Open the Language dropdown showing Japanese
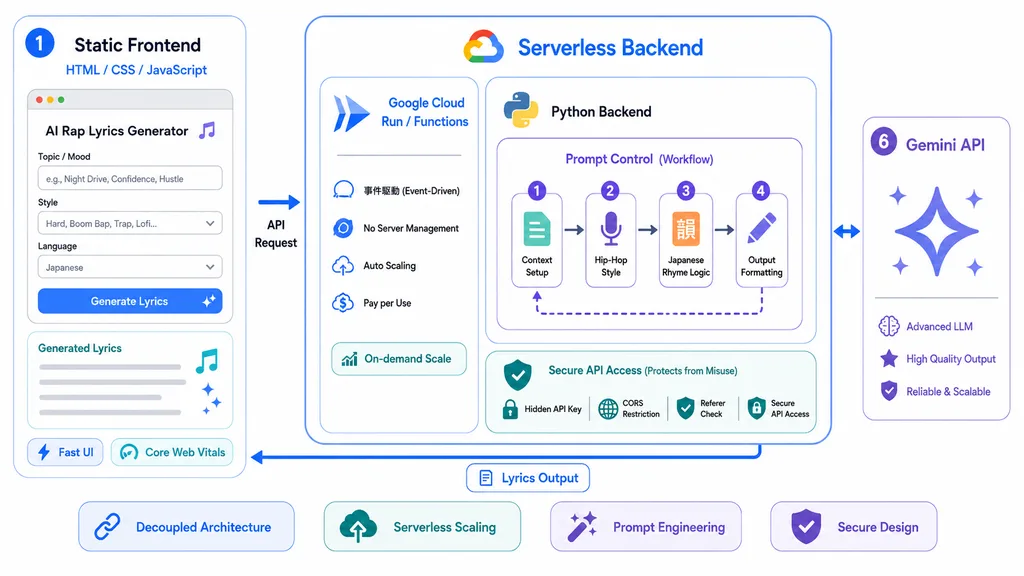The image size is (1024, 576). [130, 267]
